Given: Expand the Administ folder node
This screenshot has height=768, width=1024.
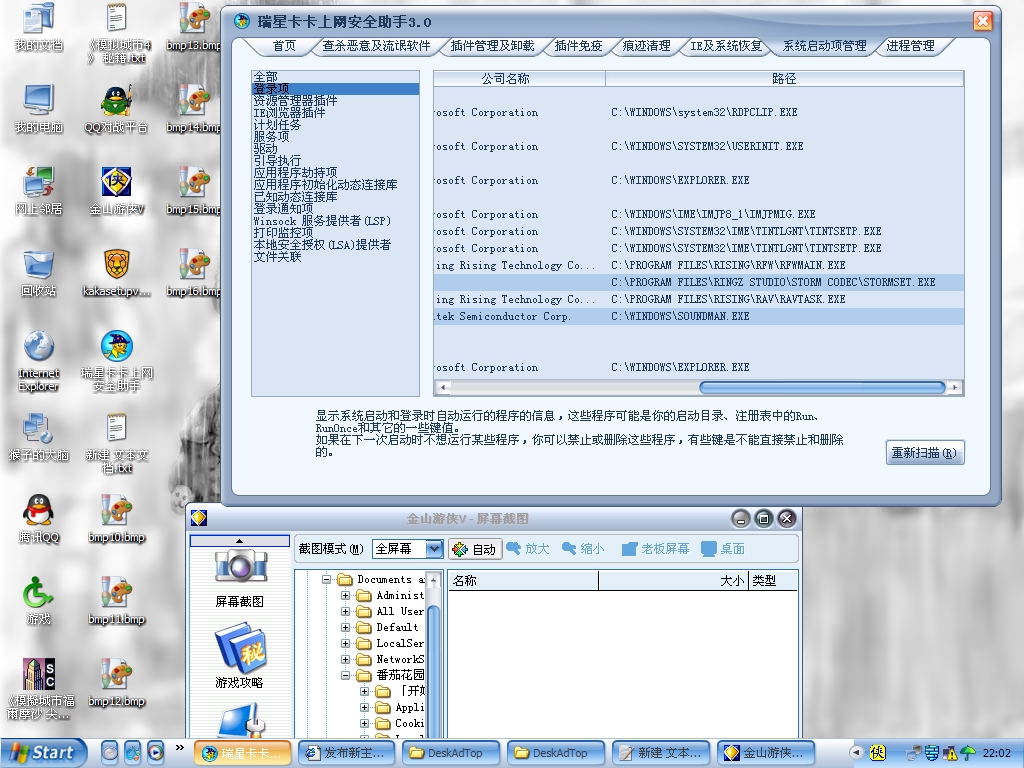Looking at the screenshot, I should tap(345, 596).
